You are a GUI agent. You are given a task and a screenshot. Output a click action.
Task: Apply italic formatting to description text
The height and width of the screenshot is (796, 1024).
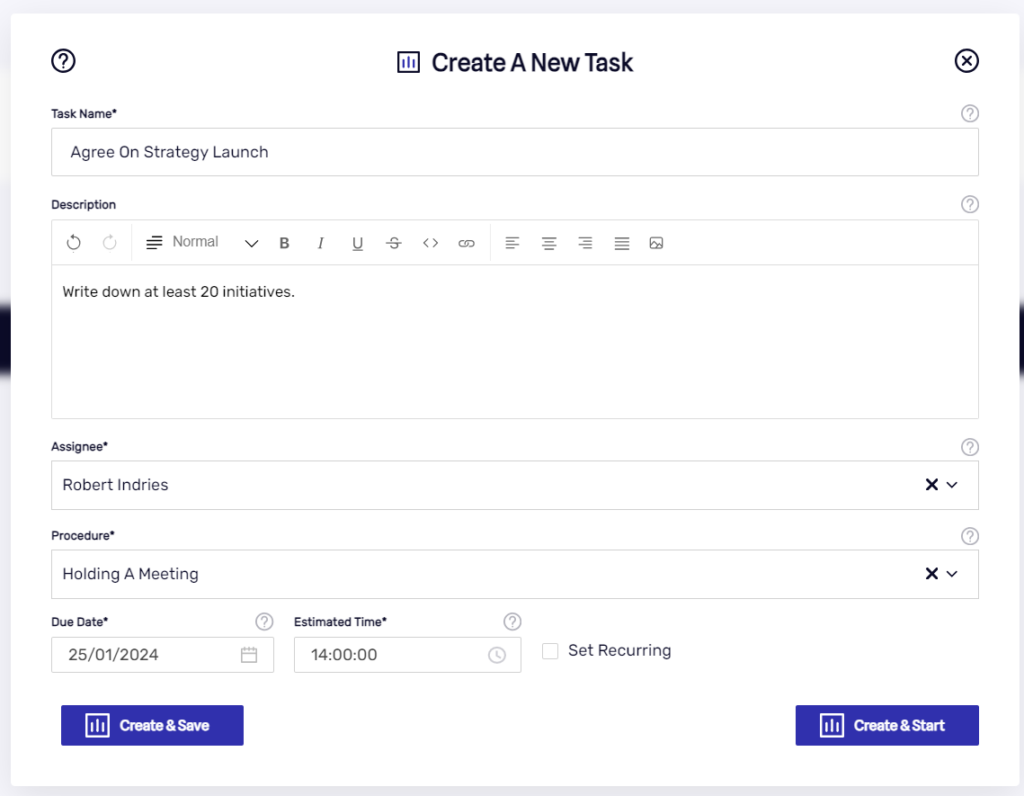320,242
